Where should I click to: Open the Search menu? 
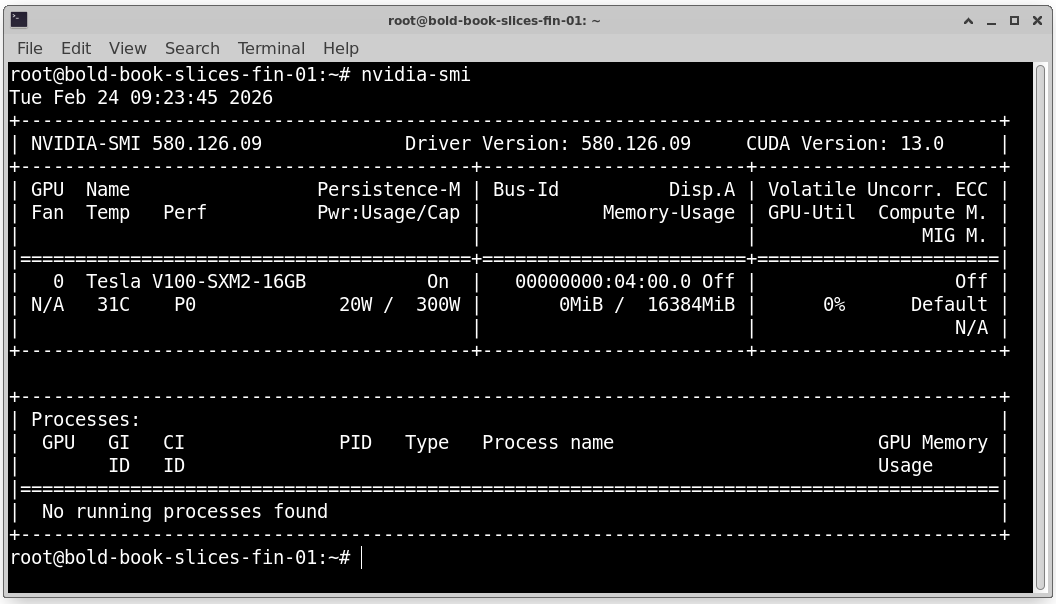point(192,48)
